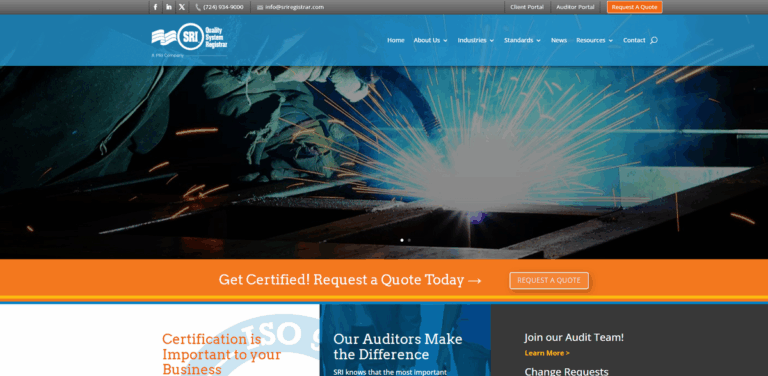
Task: Open the Contact menu item
Action: (x=634, y=40)
